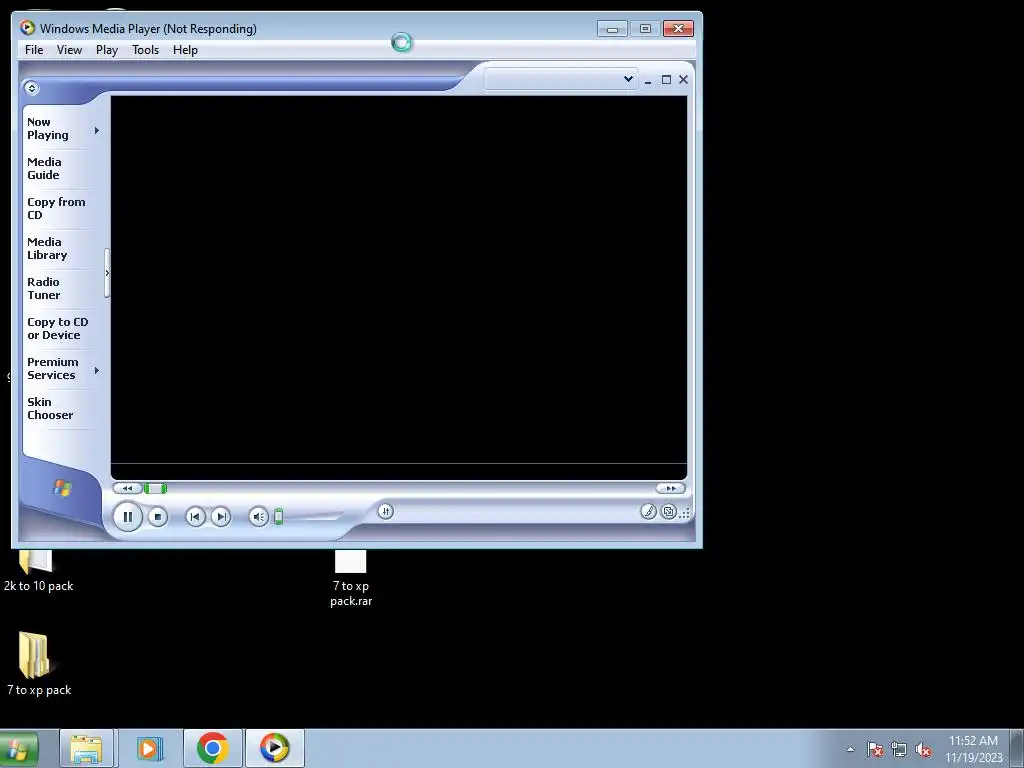Click the resize grip in player corner
1024x768 pixels.
click(685, 513)
